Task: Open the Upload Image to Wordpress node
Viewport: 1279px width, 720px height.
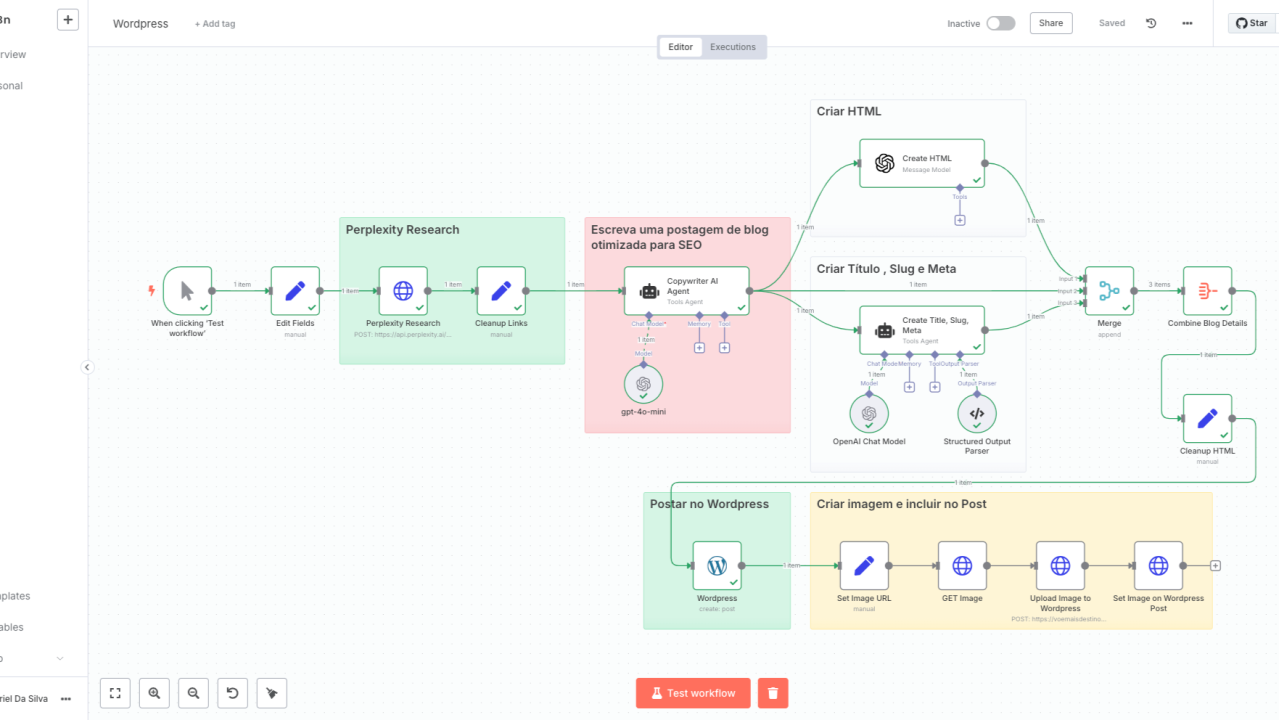Action: coord(1060,566)
